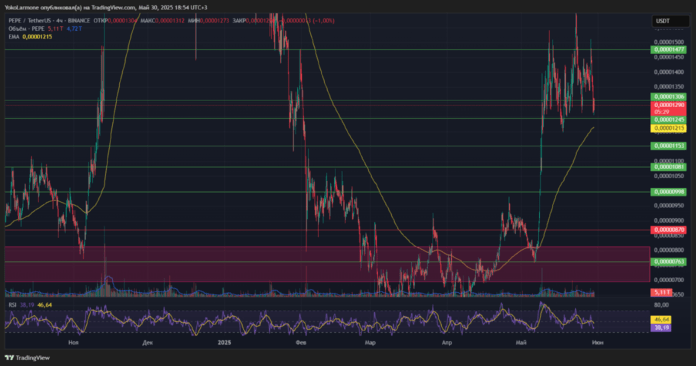Click the purple RSI value label 38,19
Viewport: 696px width, 366px height.
pyautogui.click(x=661, y=328)
